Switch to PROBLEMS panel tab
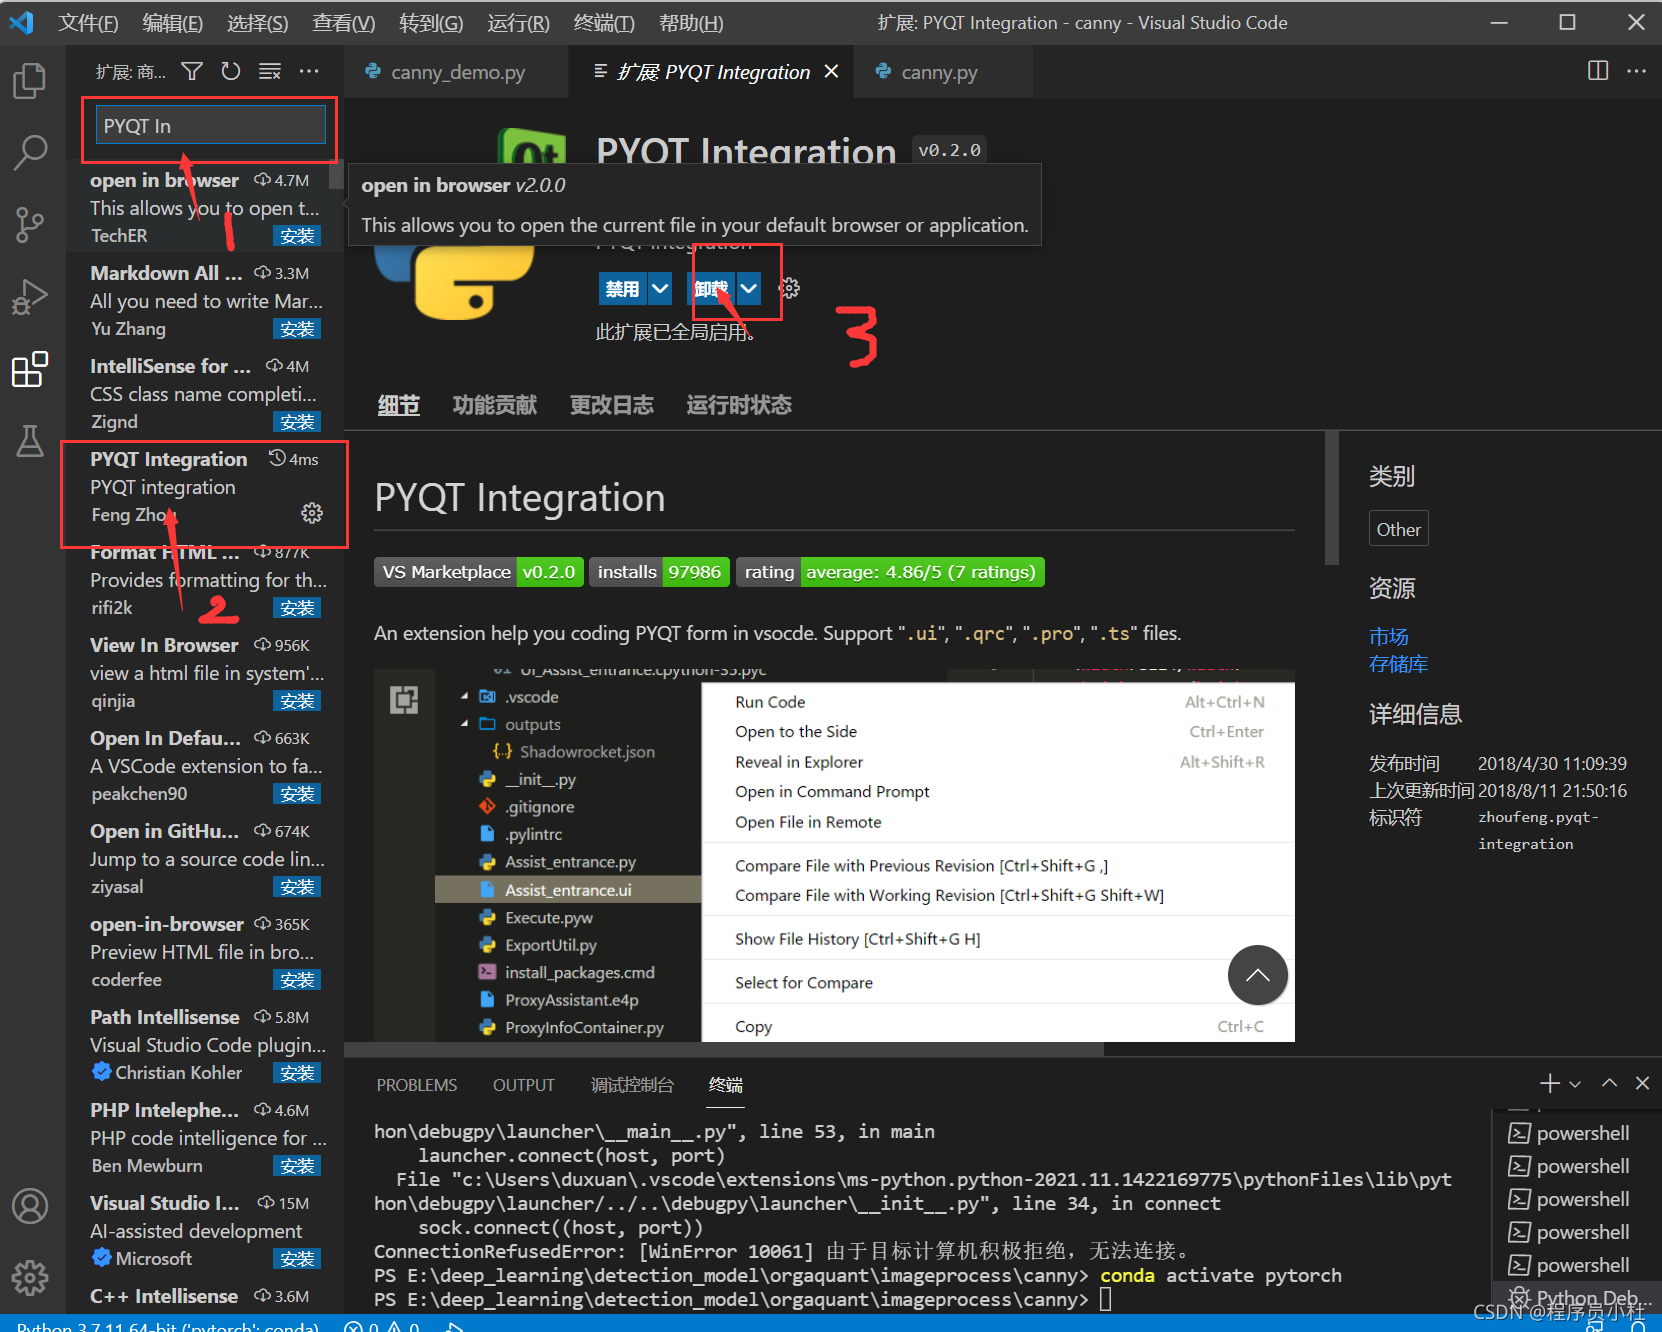 pos(417,1085)
